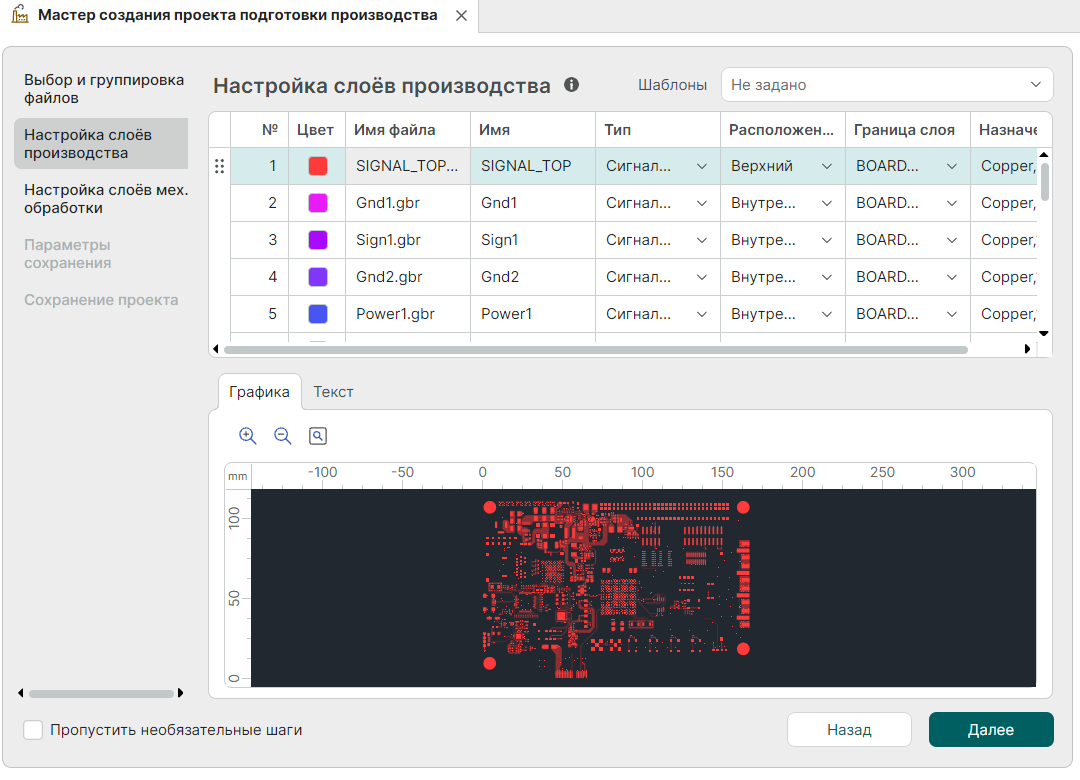Grab the drag handle of row 1
Screen dimensions: 1080x780
[219, 166]
